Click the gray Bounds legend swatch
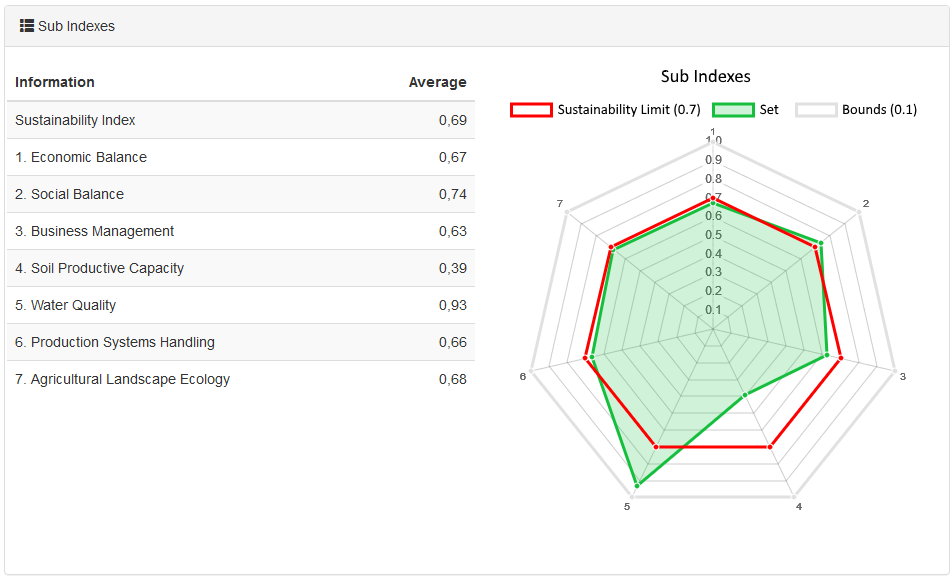This screenshot has width=952, height=581. click(816, 110)
